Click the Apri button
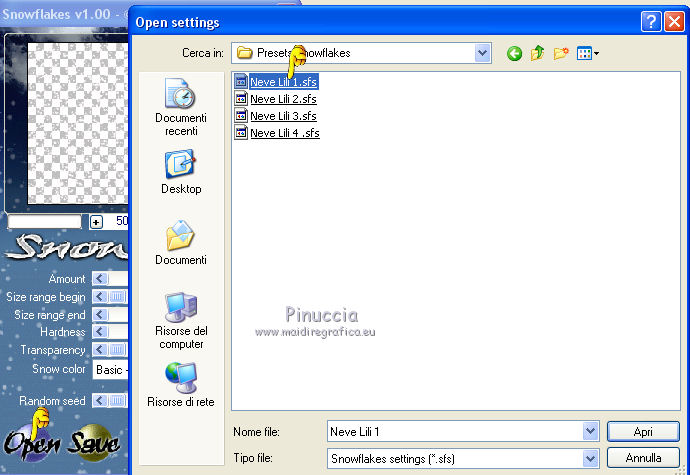 643,431
